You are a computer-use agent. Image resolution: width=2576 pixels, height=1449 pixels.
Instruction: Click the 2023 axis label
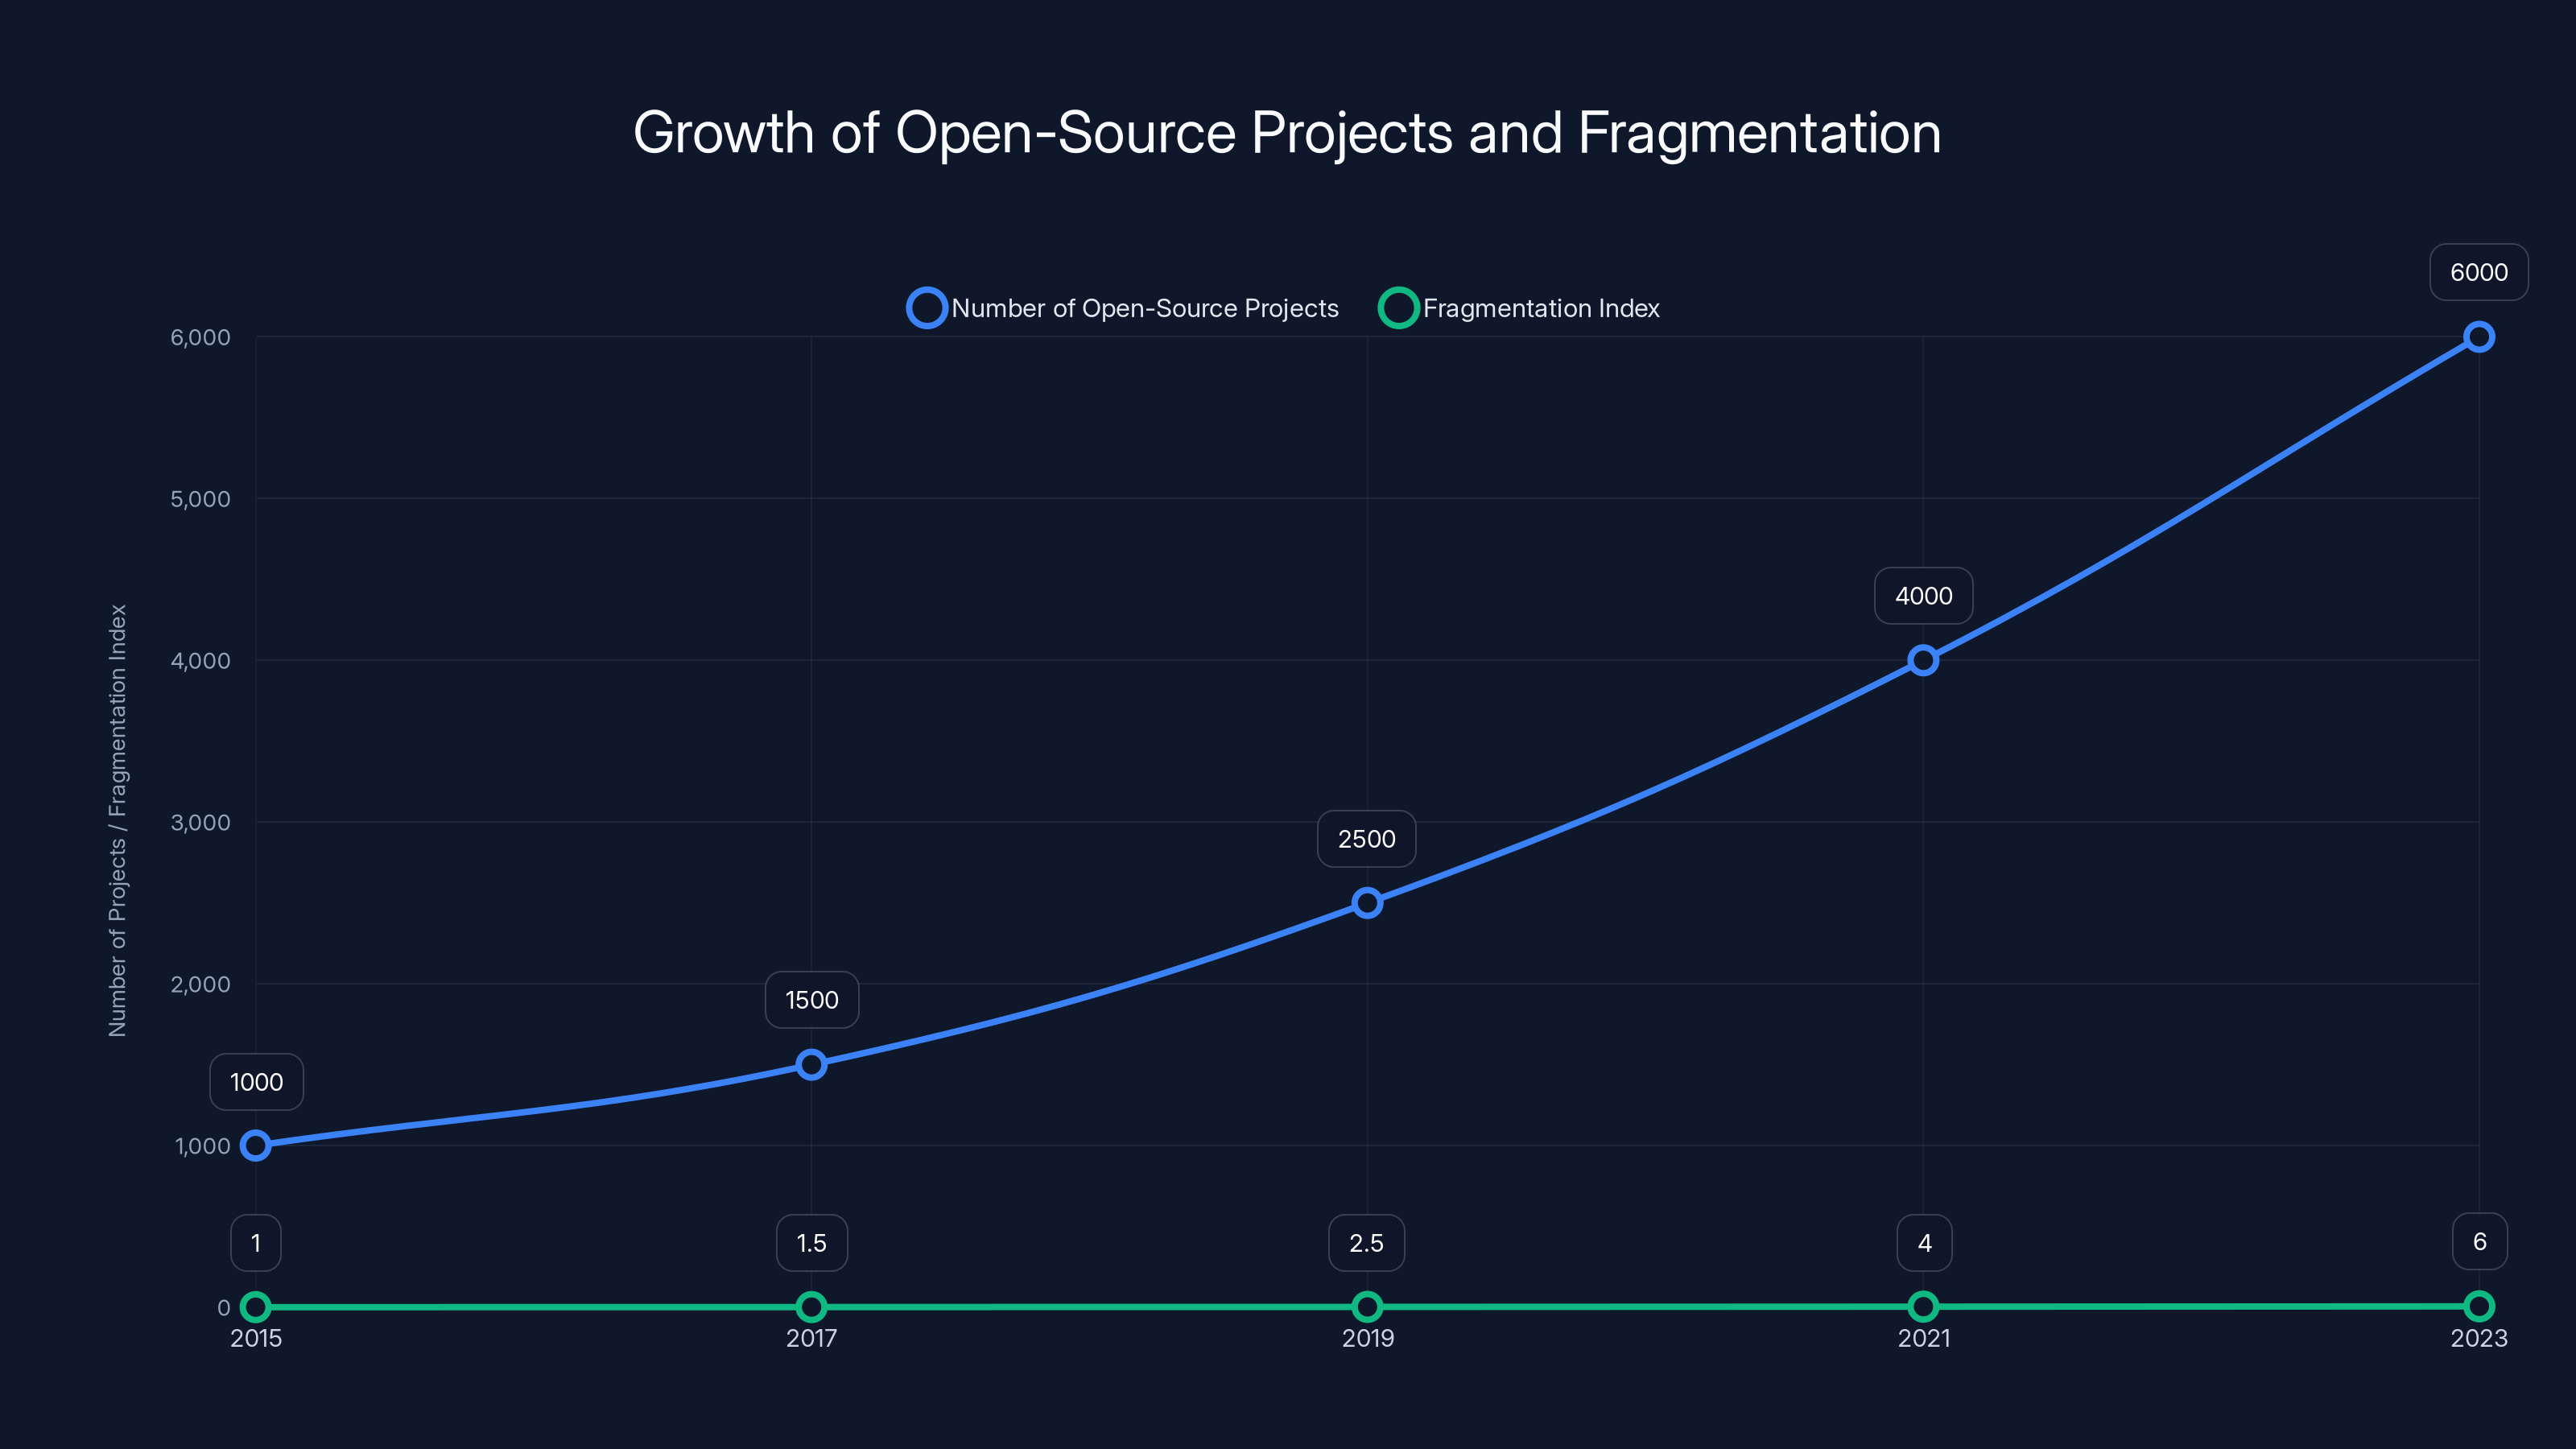click(2480, 1338)
